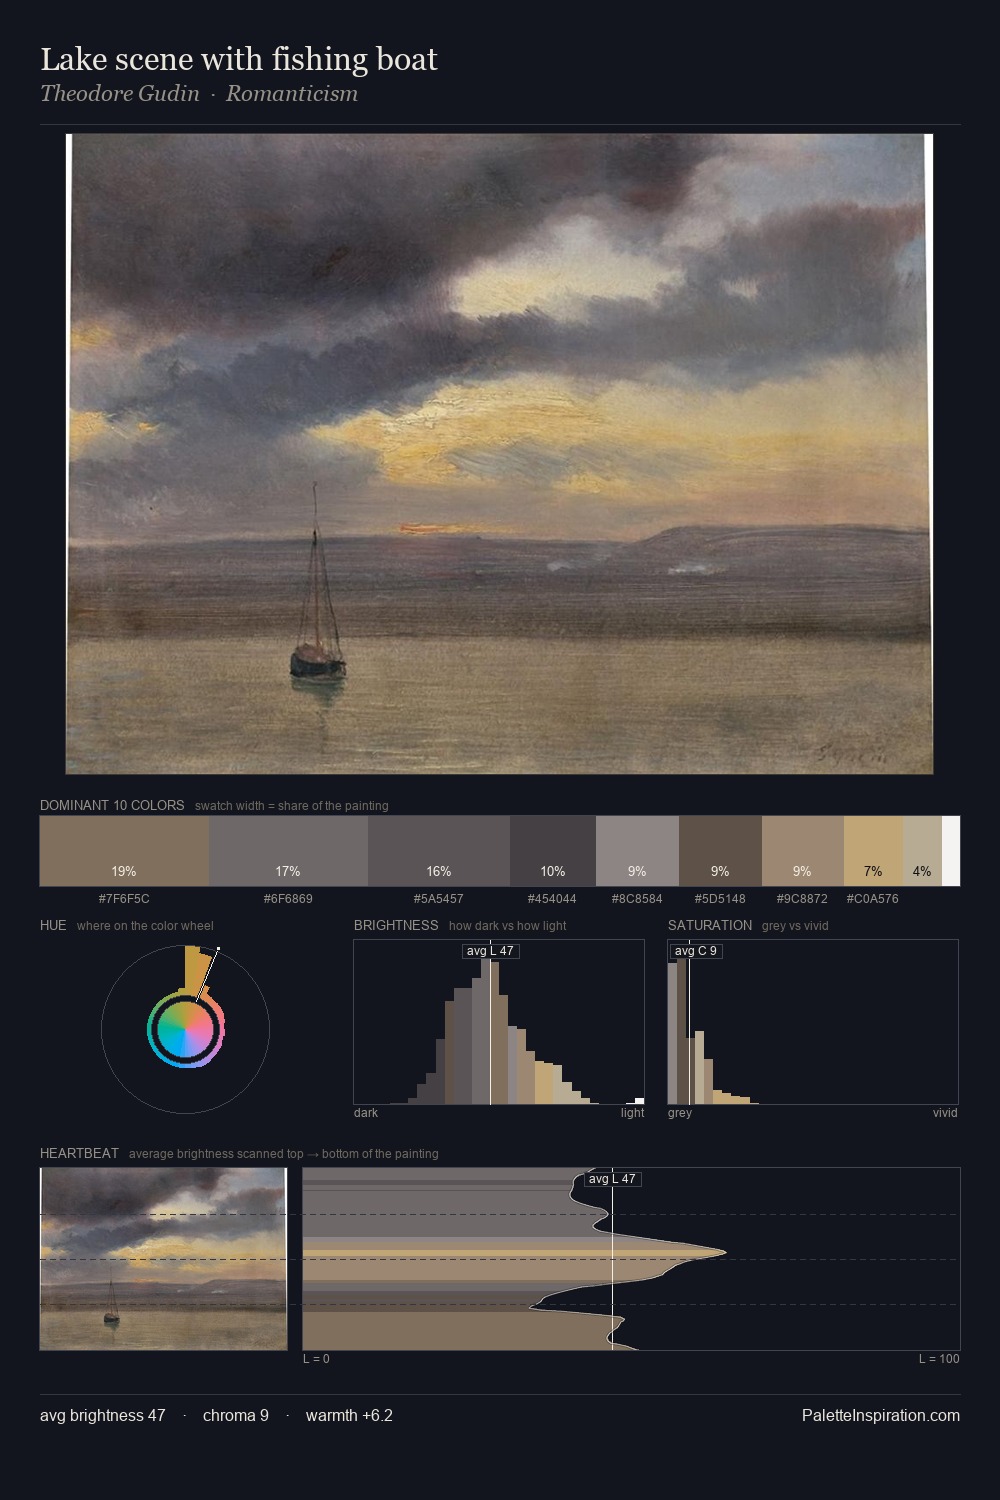Click 'avg brightness 47' in footer

tap(103, 1416)
